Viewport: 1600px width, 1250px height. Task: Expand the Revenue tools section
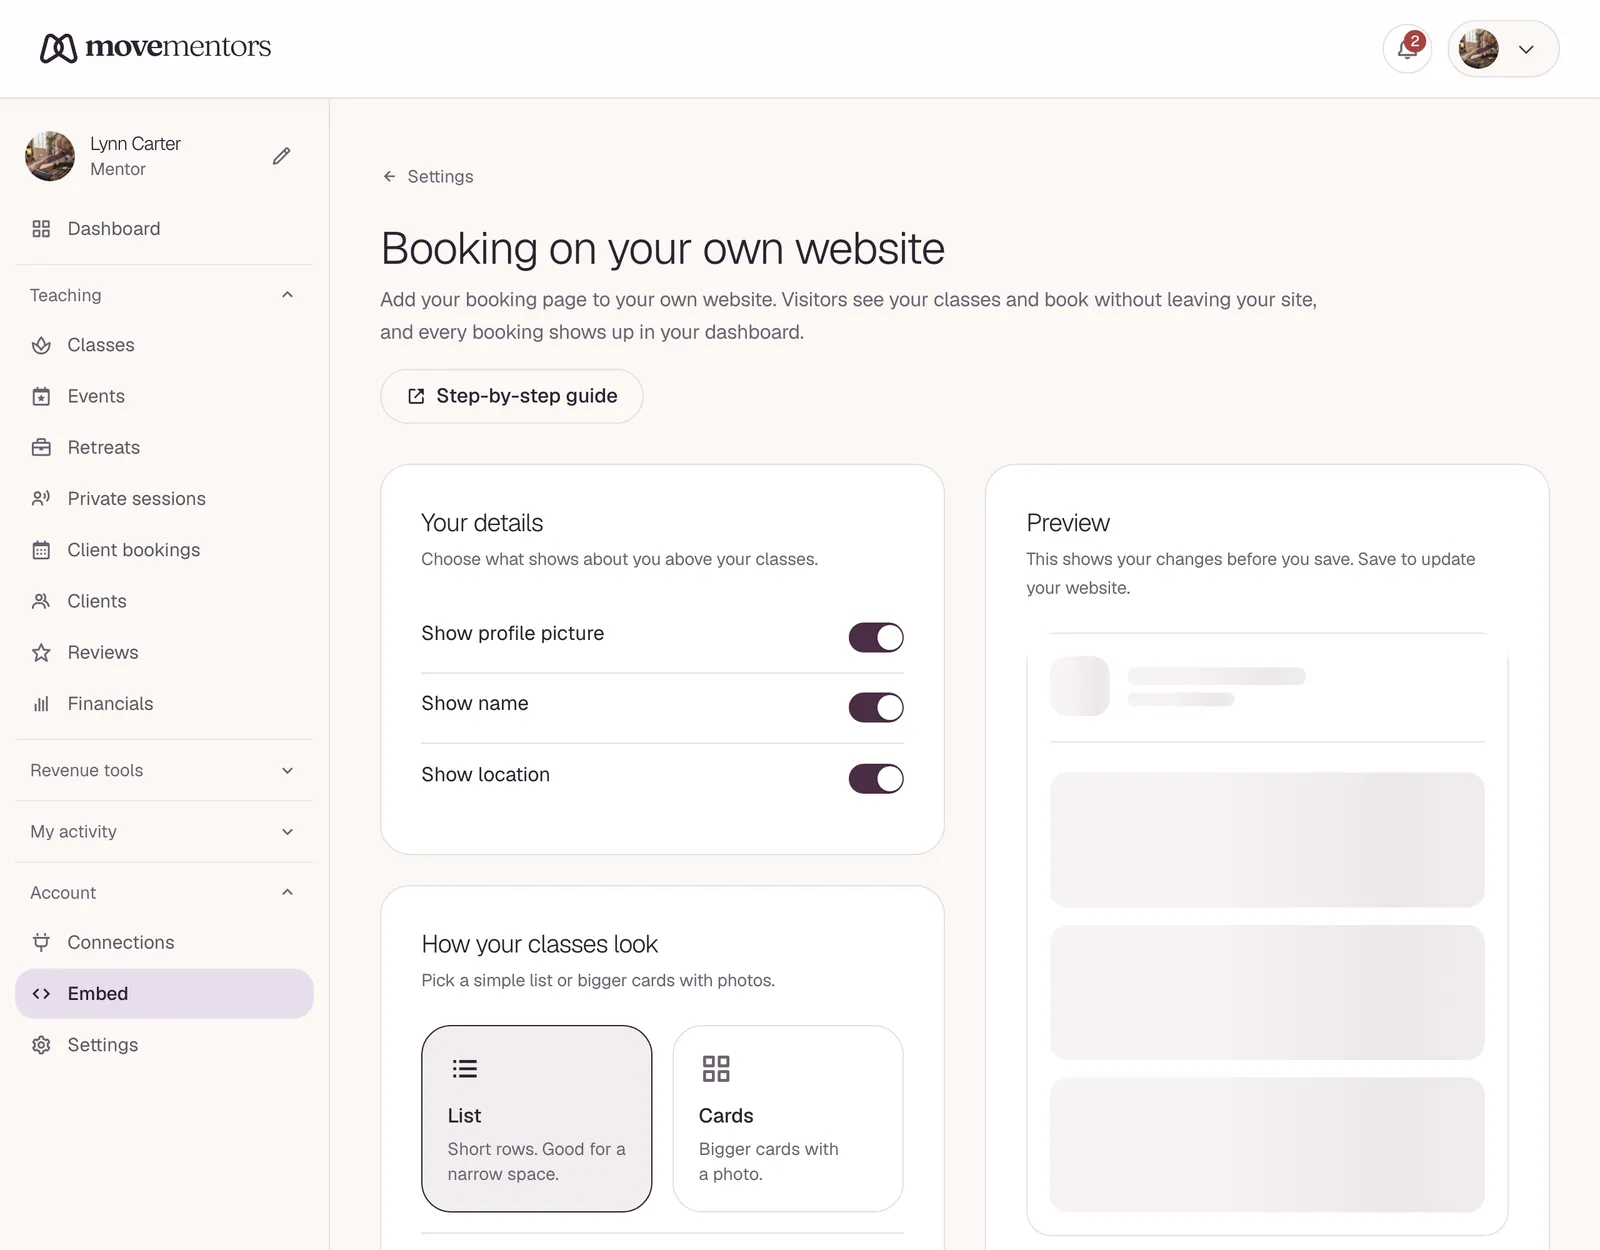(164, 770)
